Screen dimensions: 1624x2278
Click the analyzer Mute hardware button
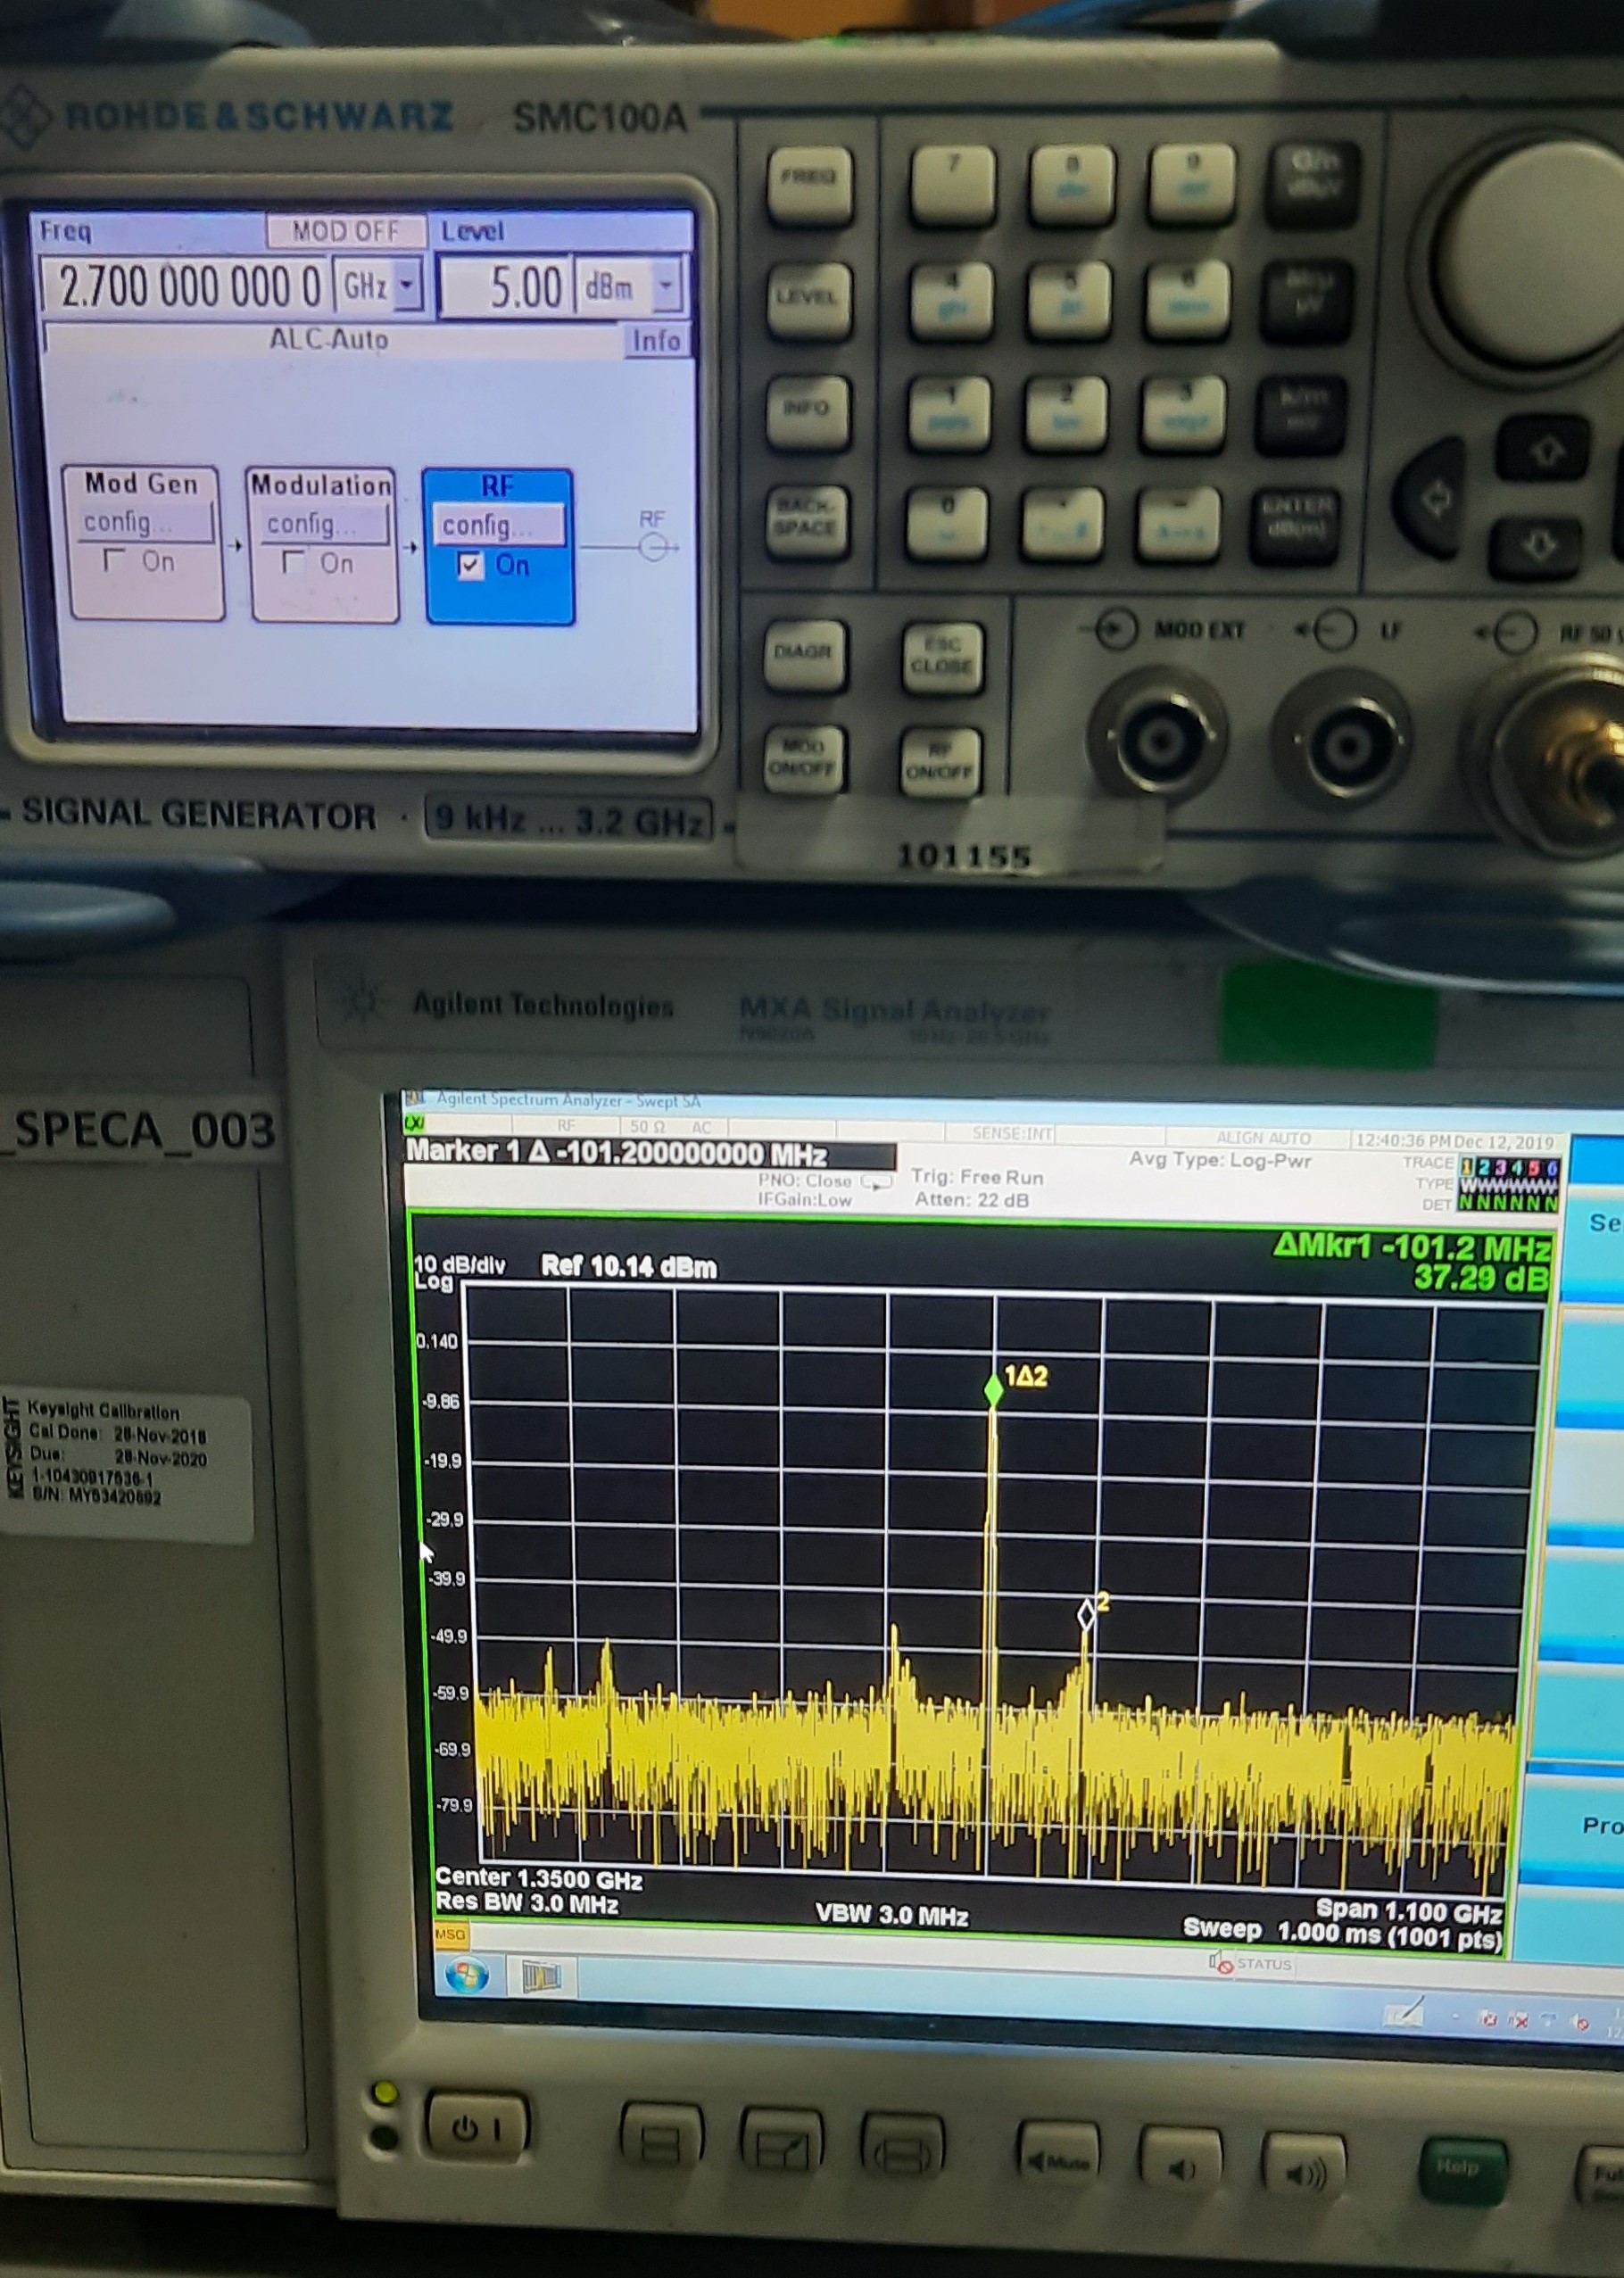(x=1057, y=2160)
